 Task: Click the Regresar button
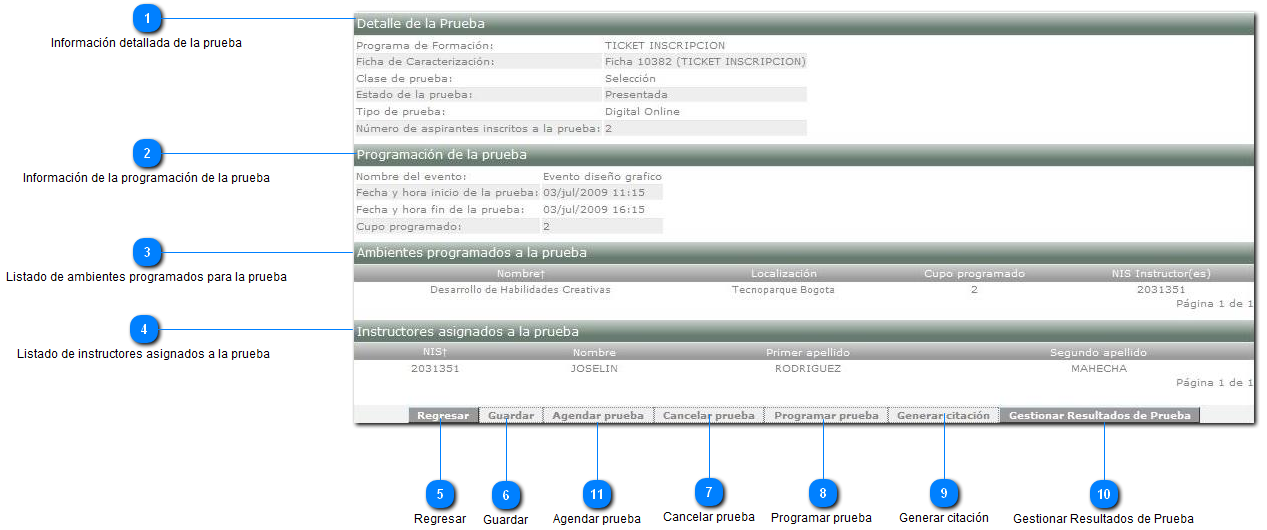[443, 416]
